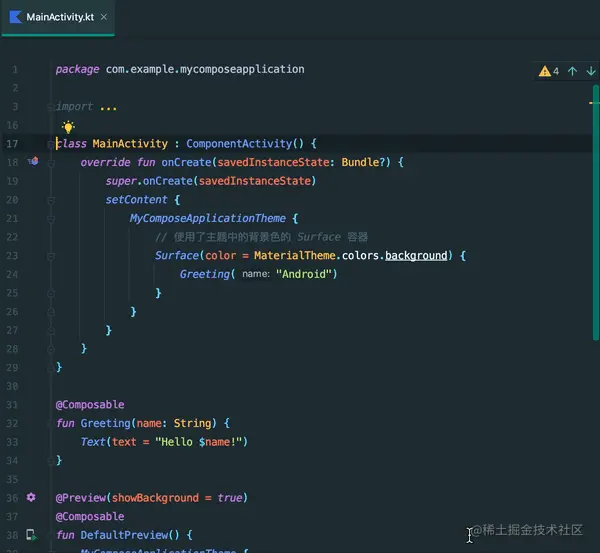Screen dimensions: 600x553
Task: Click the MaterialTheme identifier on line 23
Action: click(x=295, y=255)
